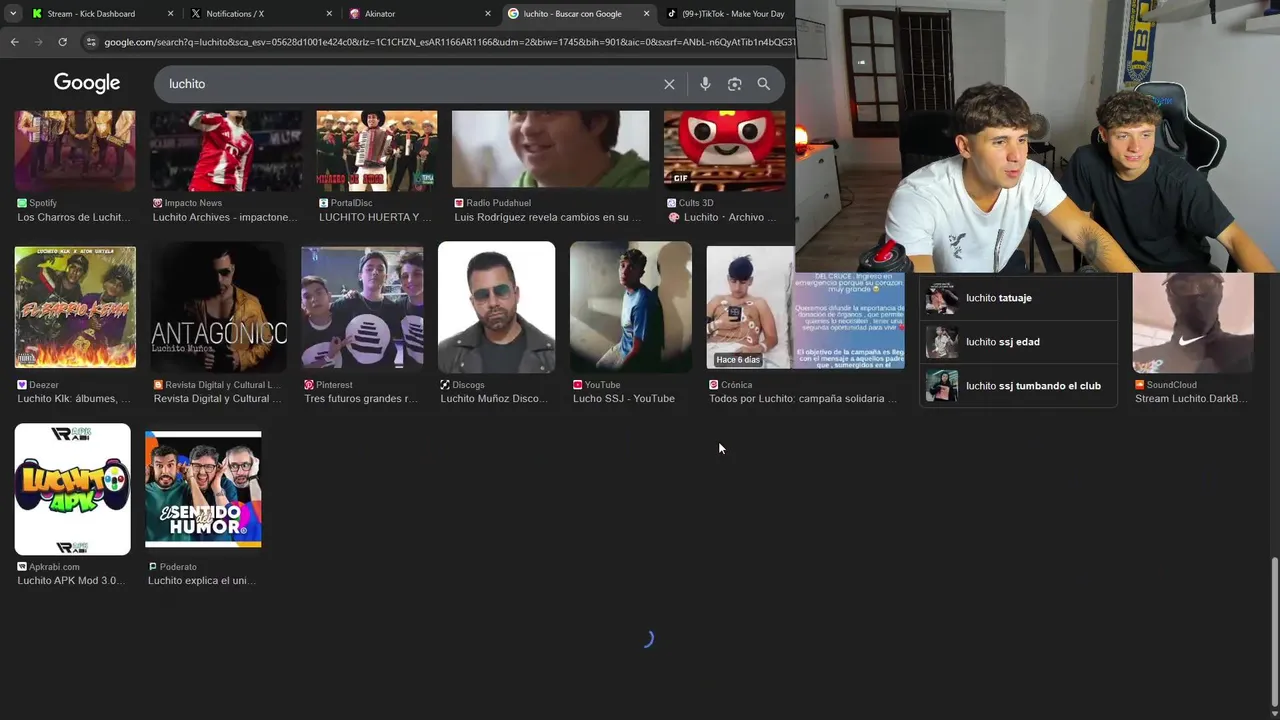1280x720 pixels.
Task: Click the Los Charros Spotify image thumbnail
Action: 75,150
